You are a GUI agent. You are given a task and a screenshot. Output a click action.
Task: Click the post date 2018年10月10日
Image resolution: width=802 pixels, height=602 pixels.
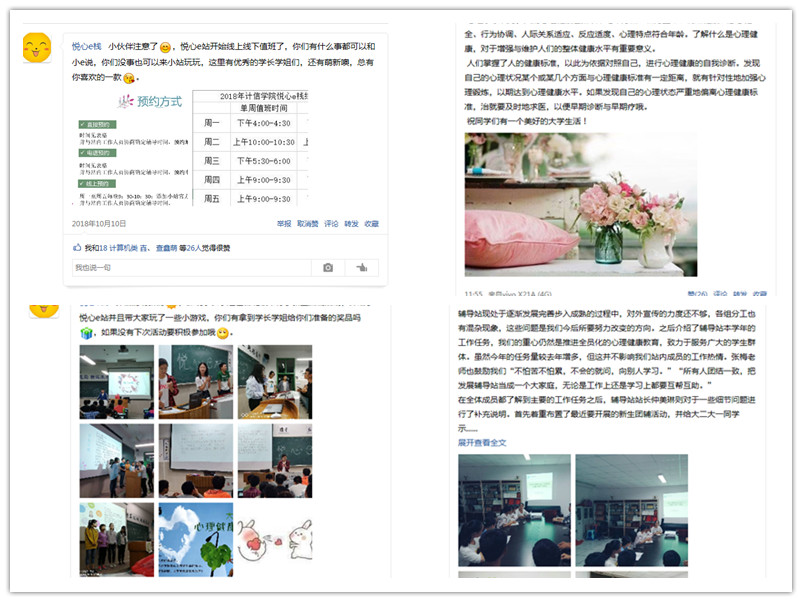pos(99,224)
